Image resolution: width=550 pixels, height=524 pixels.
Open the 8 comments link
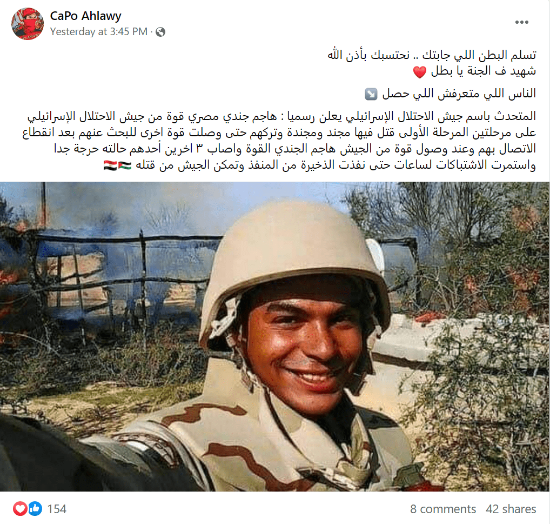[443, 509]
